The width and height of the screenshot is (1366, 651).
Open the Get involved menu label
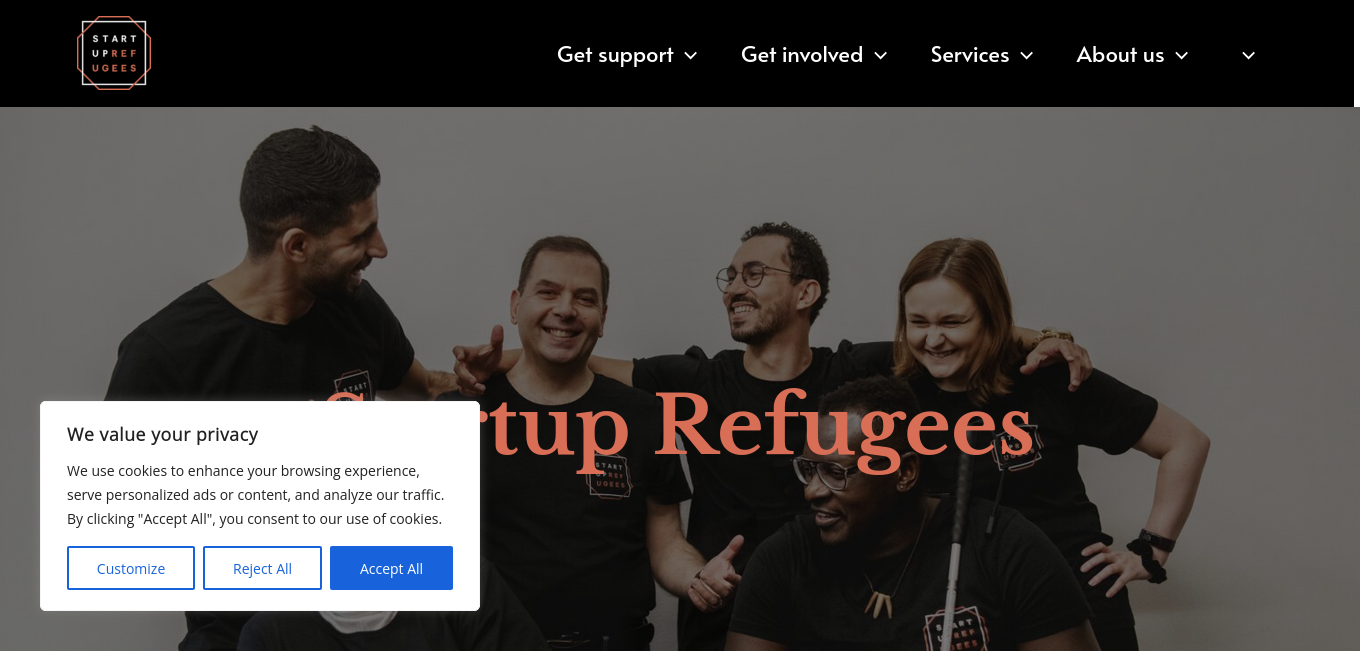802,55
